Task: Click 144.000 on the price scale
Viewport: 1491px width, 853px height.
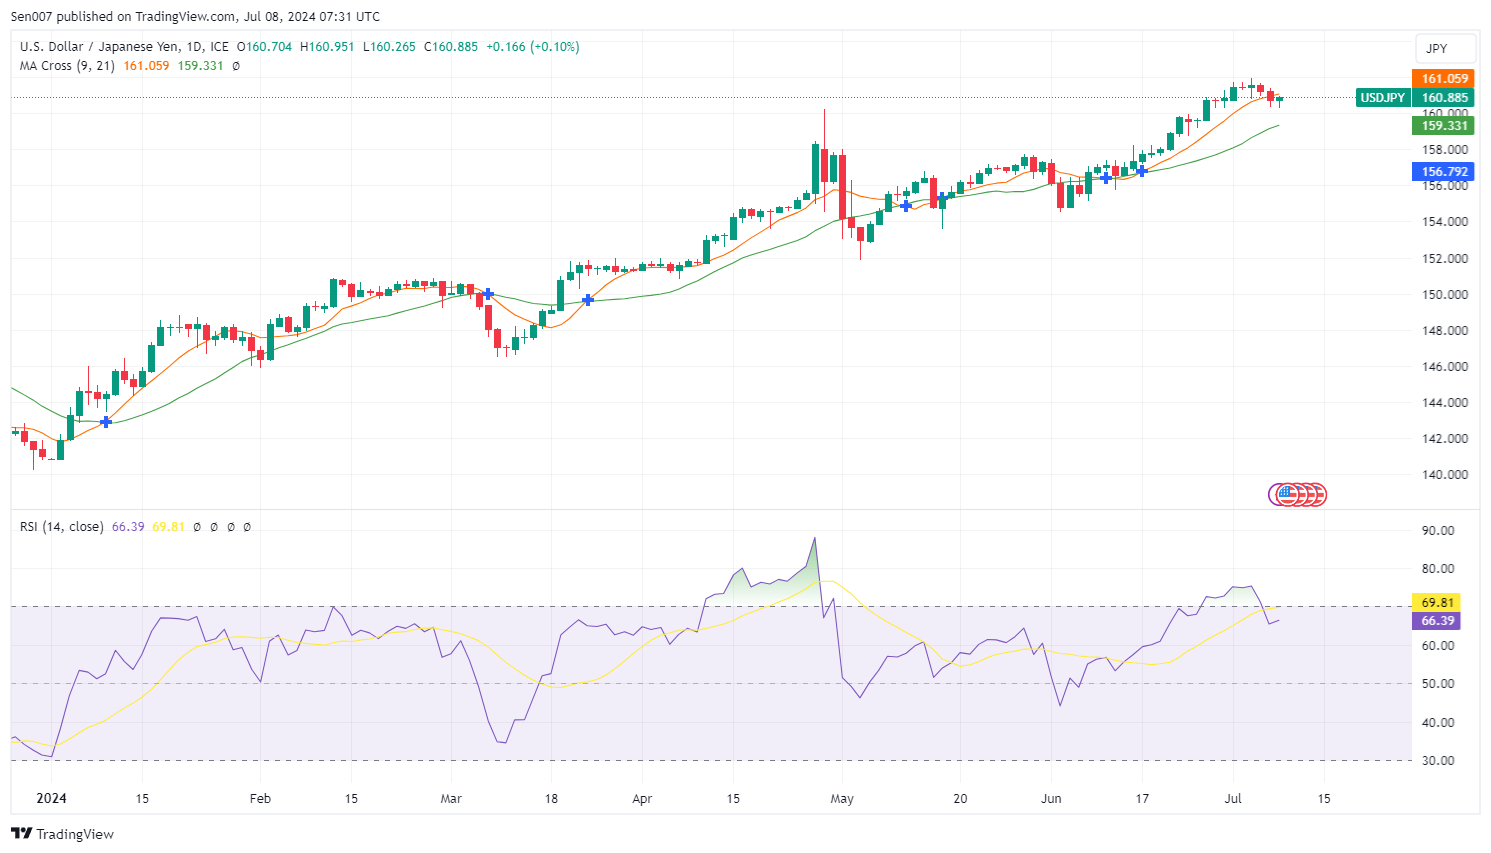Action: [1445, 402]
